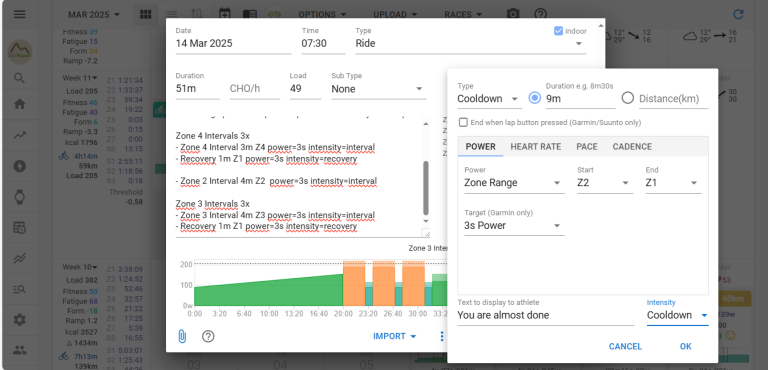
Task: Click the Date field showing 14 Mar 2025
Action: point(233,44)
